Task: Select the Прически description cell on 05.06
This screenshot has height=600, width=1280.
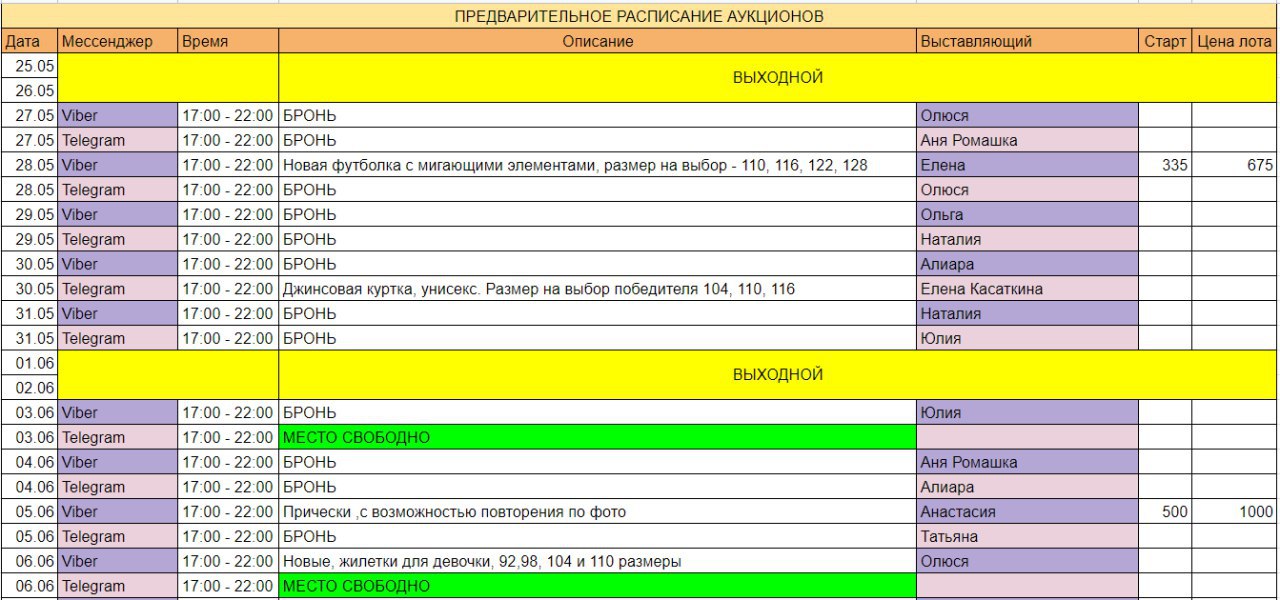Action: (x=598, y=511)
